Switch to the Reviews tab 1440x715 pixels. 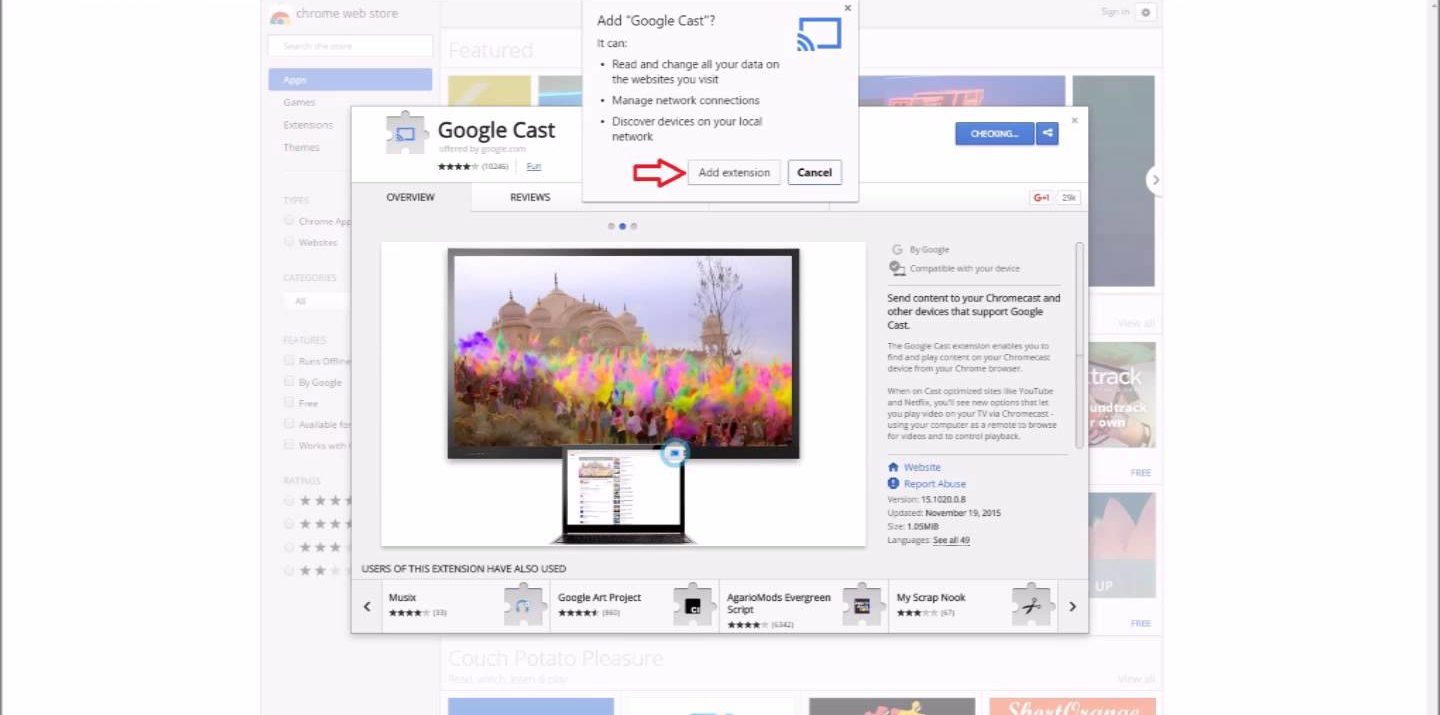tap(530, 198)
